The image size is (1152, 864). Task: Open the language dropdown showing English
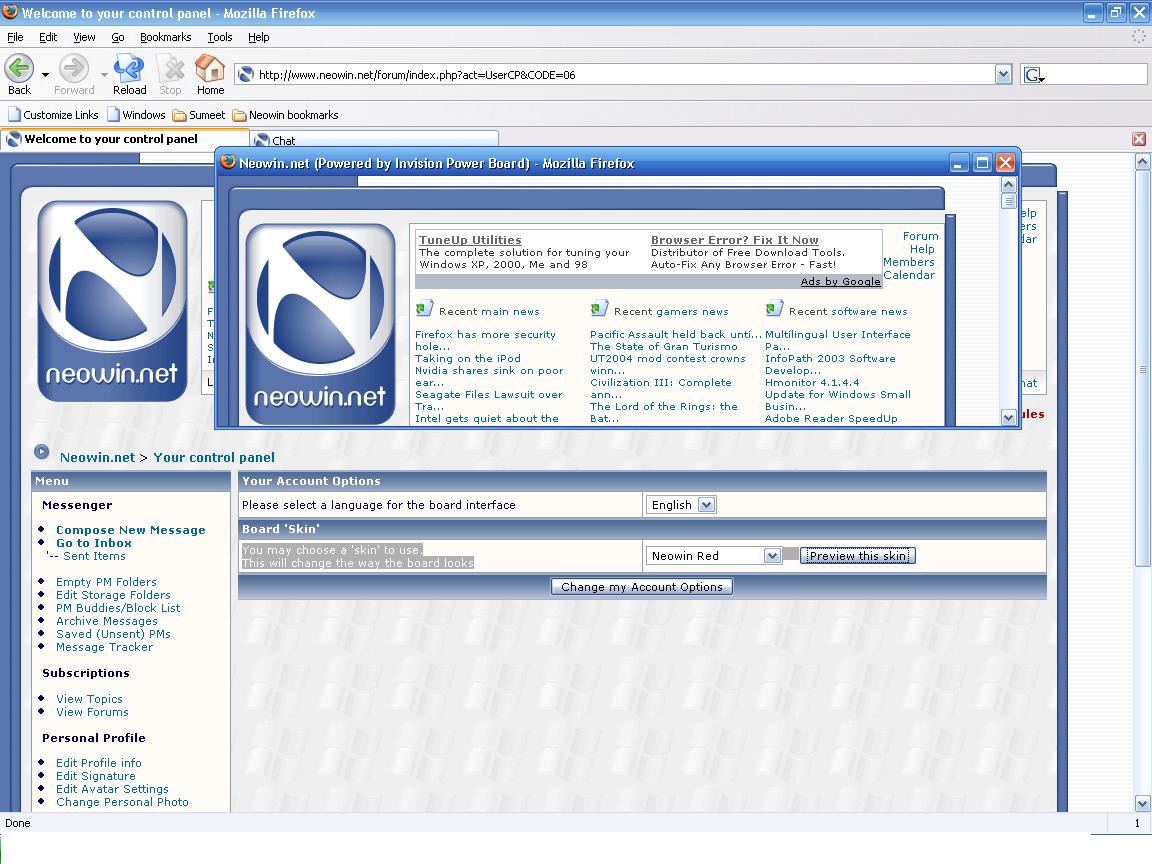(x=706, y=505)
